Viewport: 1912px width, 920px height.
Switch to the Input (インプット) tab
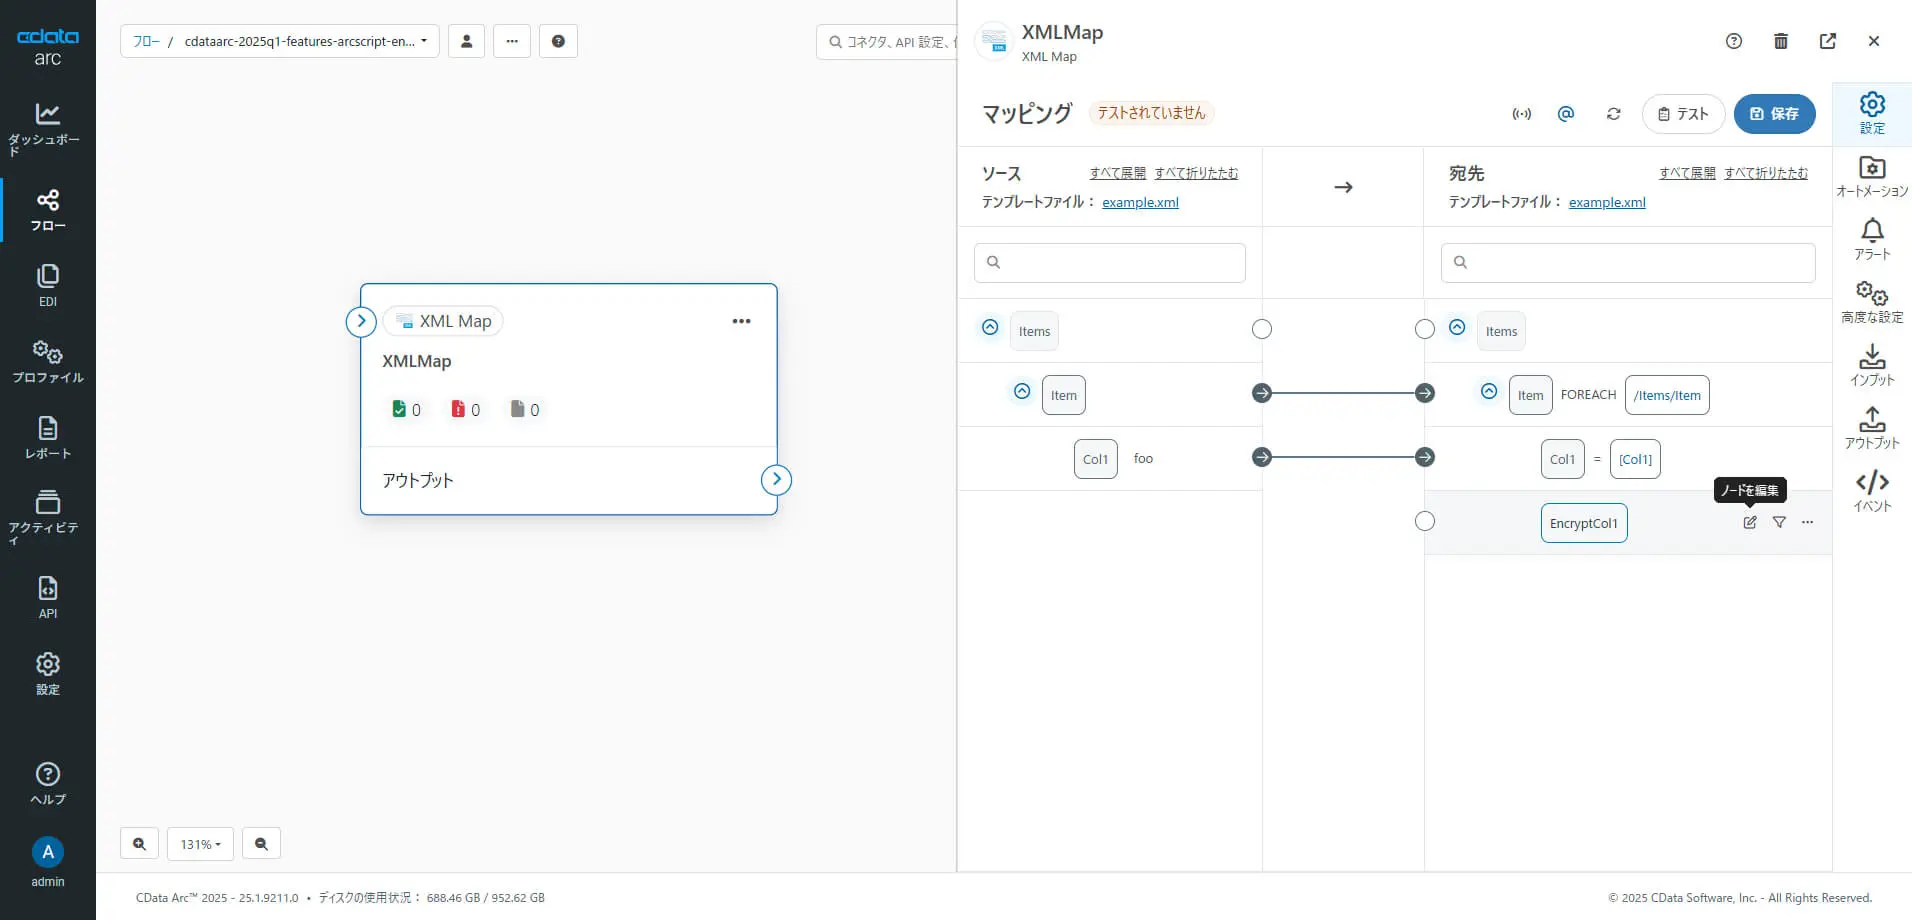[x=1872, y=366]
